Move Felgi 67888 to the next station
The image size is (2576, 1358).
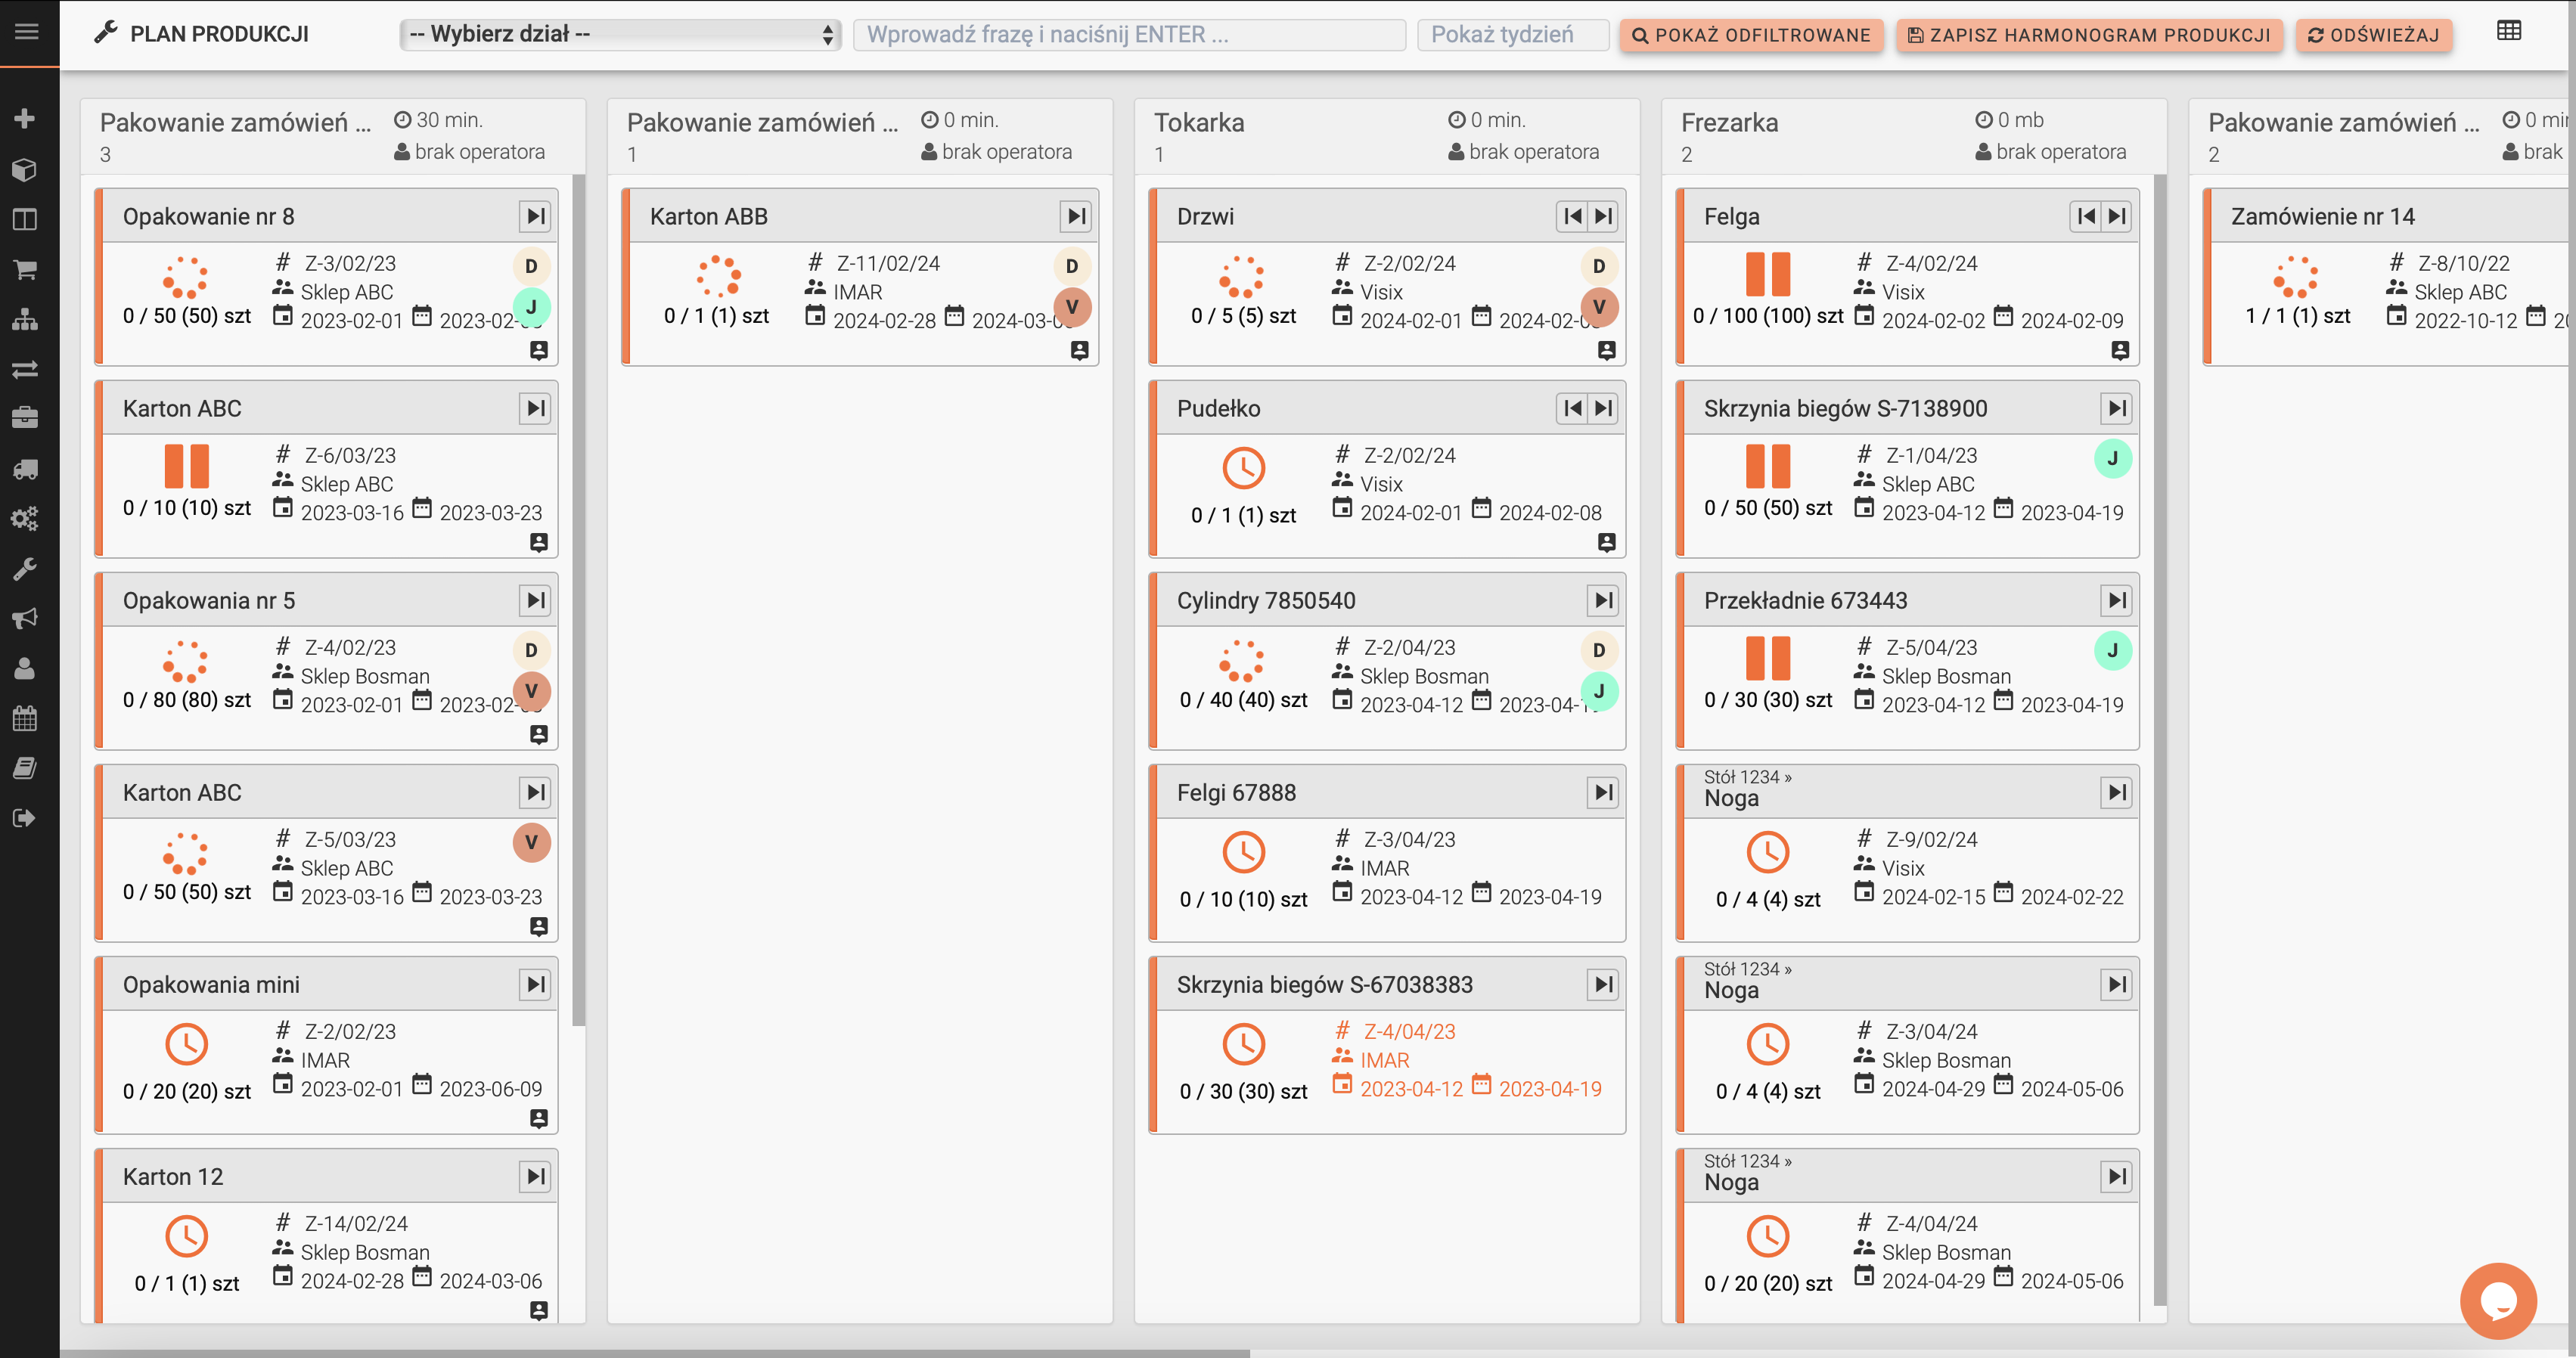pos(1603,792)
